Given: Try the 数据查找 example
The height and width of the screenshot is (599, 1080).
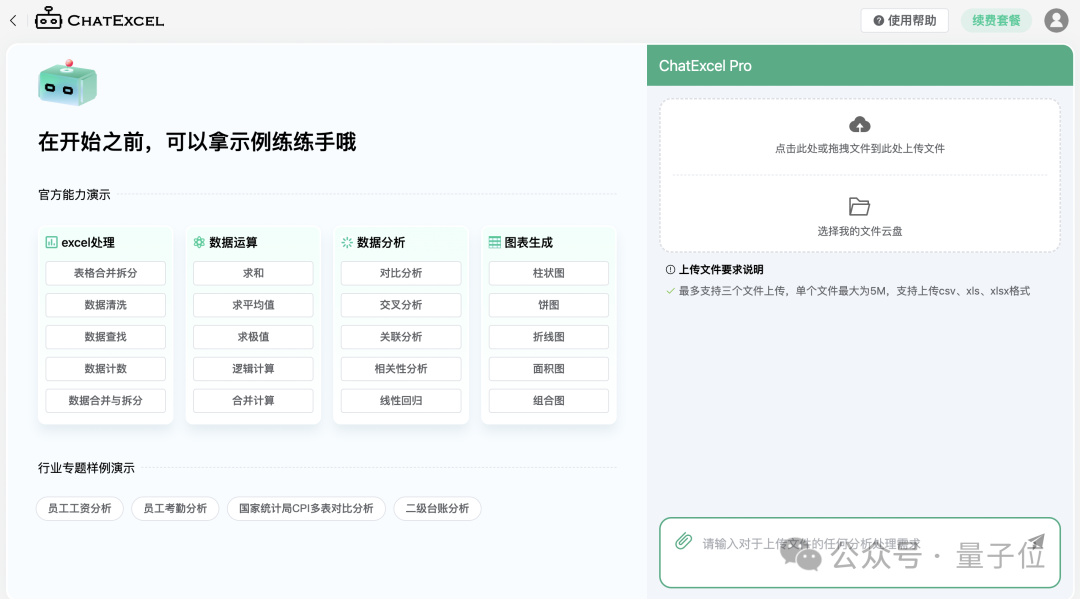Looking at the screenshot, I should pos(105,337).
